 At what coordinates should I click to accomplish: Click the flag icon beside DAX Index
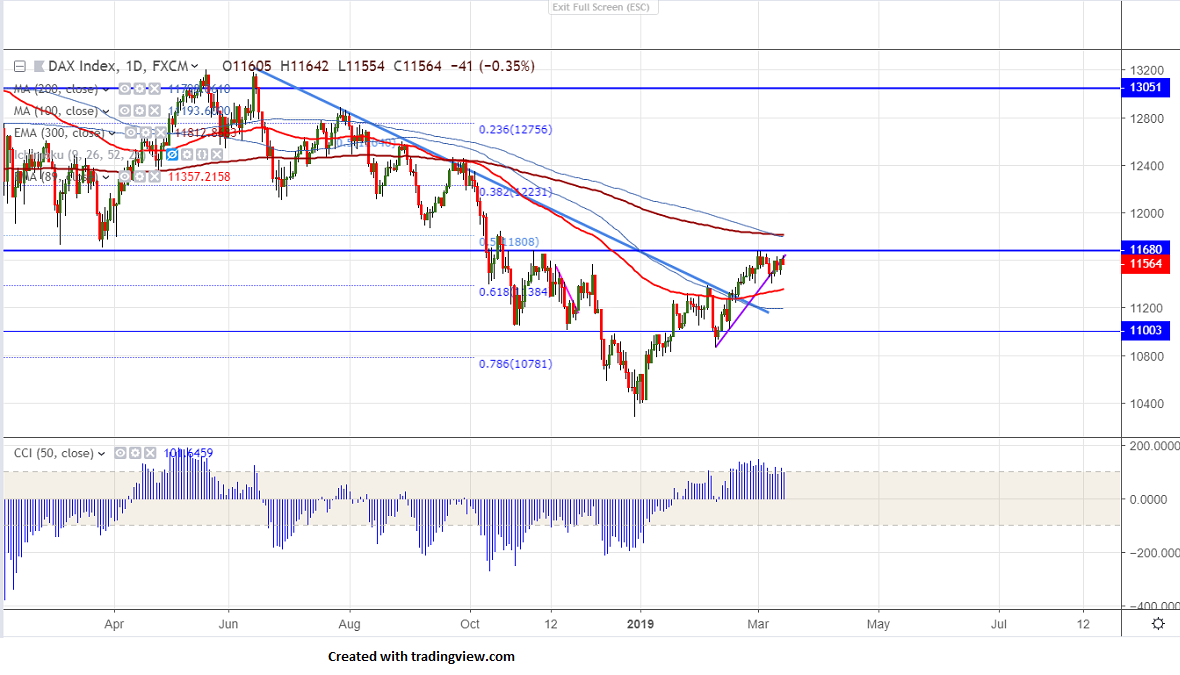click(x=39, y=66)
